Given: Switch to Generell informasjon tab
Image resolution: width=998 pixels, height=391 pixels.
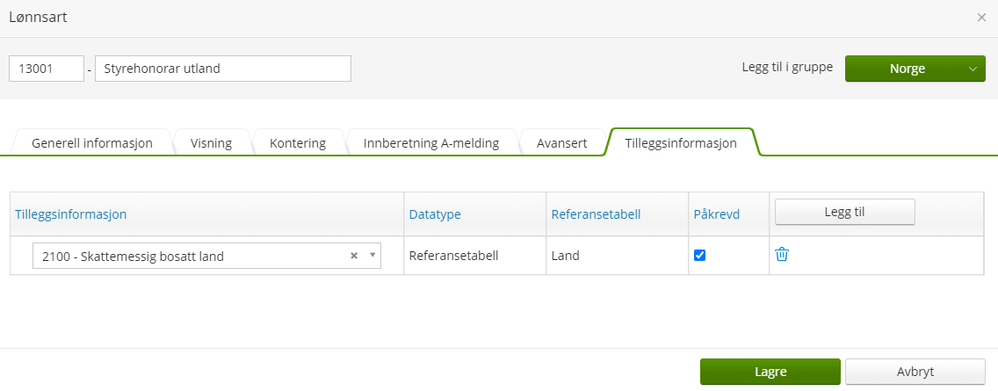Looking at the screenshot, I should (x=92, y=143).
